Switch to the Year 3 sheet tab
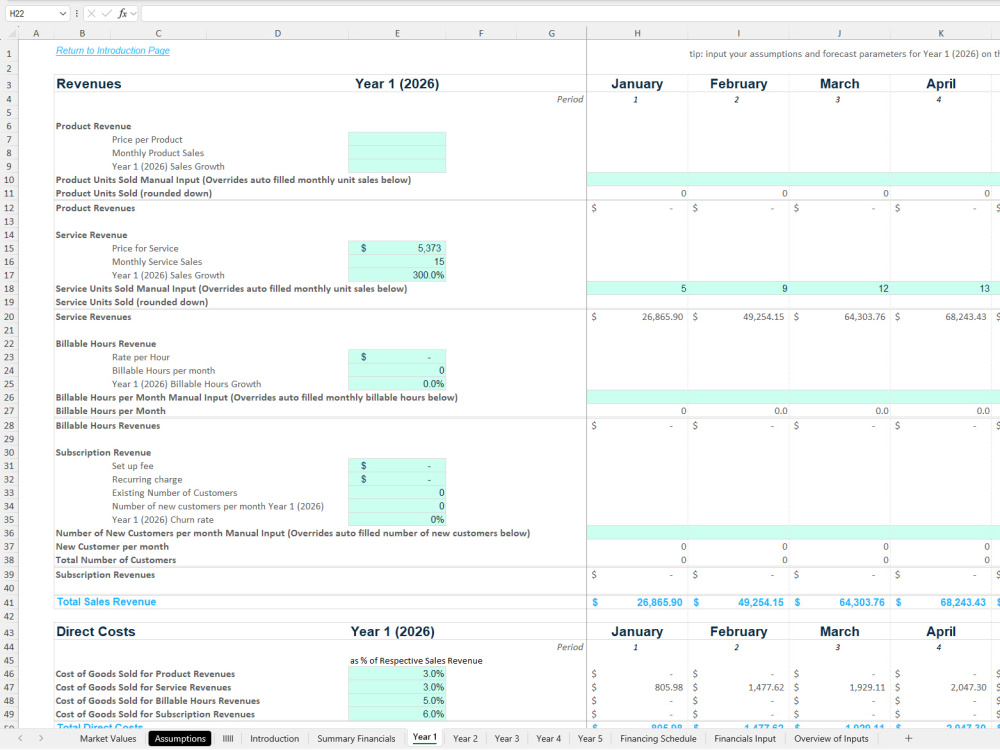The width and height of the screenshot is (1000, 750). 506,739
